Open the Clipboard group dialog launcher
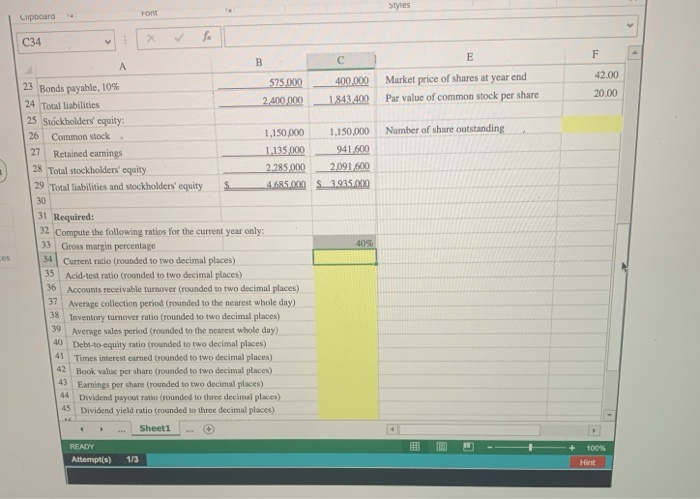Screen dimensions: 700x499 click(x=70, y=17)
